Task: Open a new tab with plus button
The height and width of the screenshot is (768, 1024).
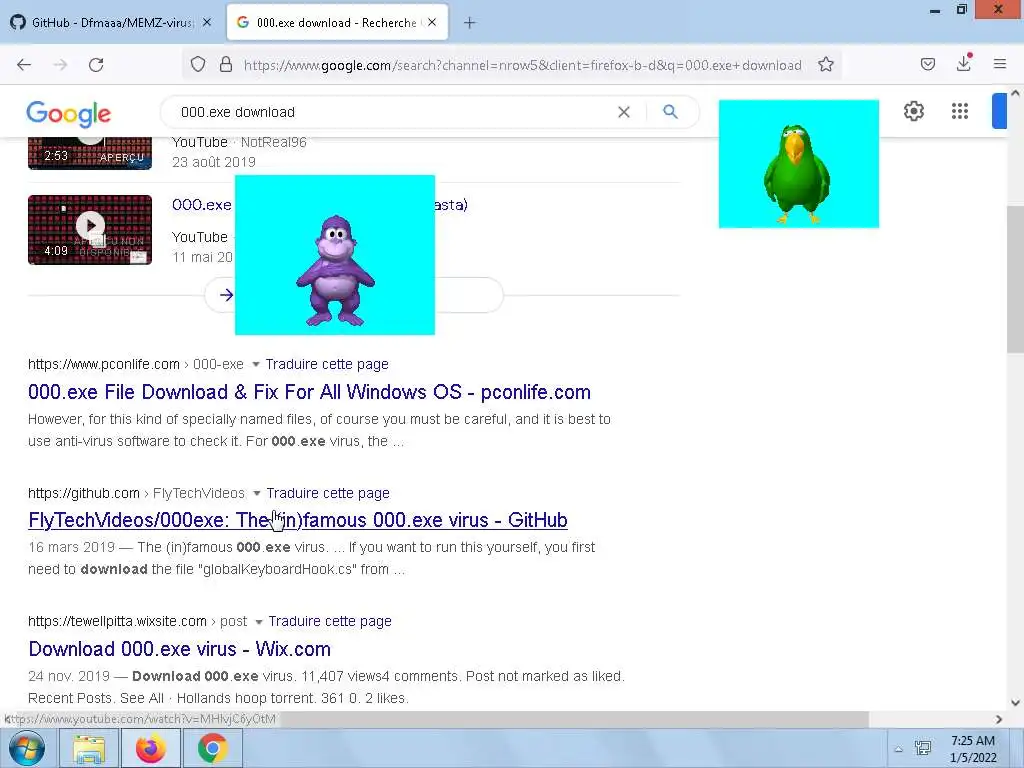Action: [469, 23]
